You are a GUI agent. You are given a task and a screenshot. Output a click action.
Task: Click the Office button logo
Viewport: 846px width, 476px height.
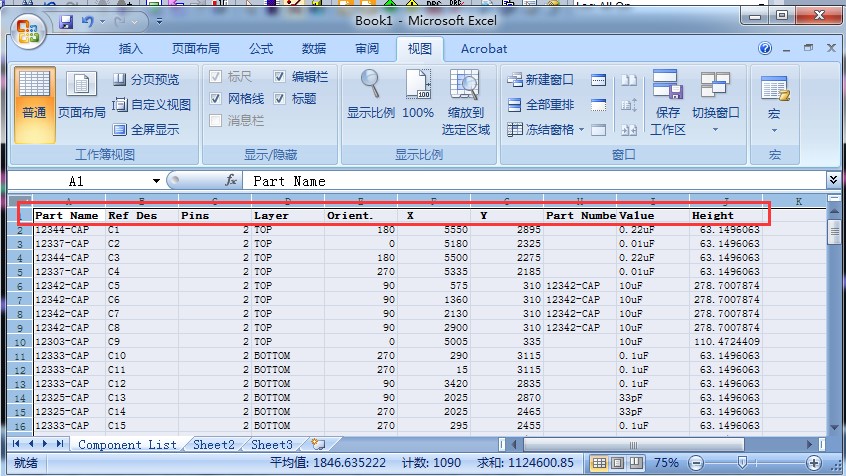pos(28,32)
